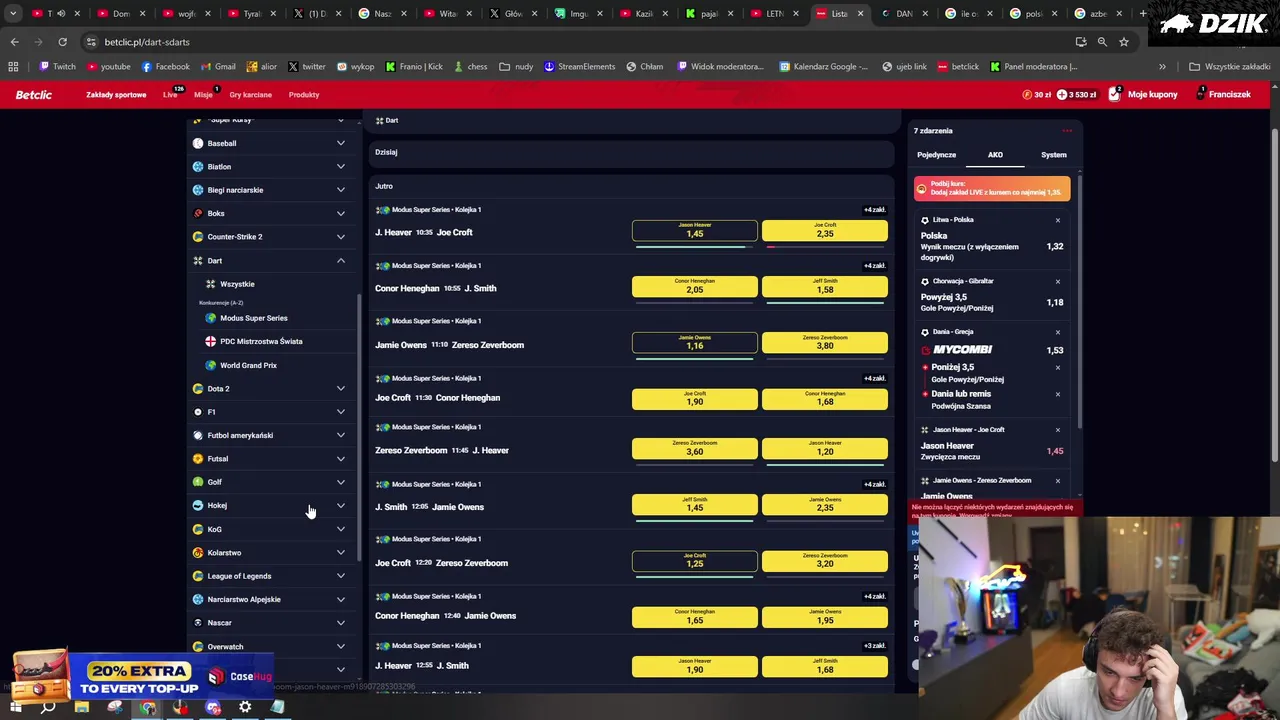The image size is (1280, 720).
Task: Expand the Baseball category
Action: (x=341, y=143)
